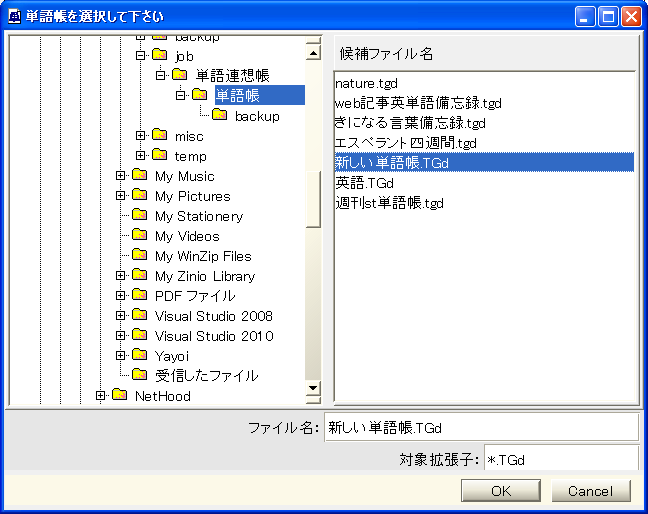Image resolution: width=648 pixels, height=514 pixels.
Task: Select the My Videos folder label
Action: pos(187,236)
